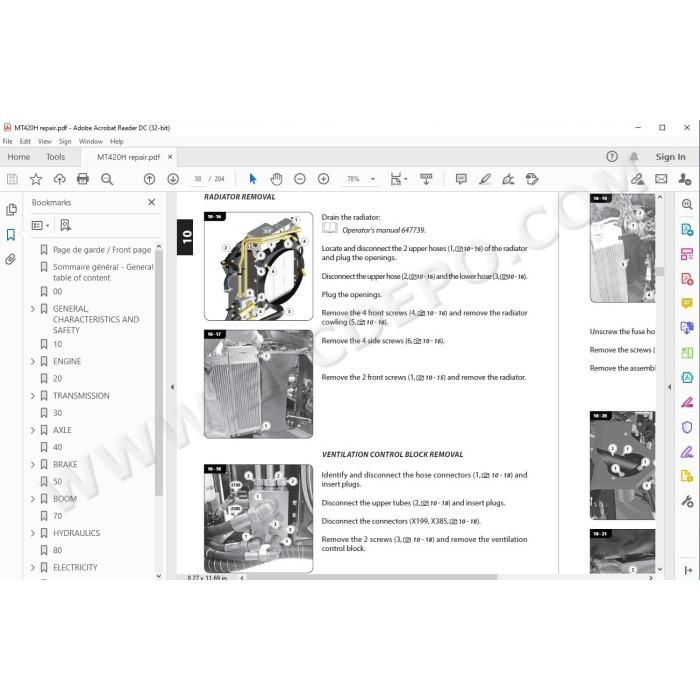Expand the HYDRAULICS bookmark
Viewport: 700px width, 700px height.
[33, 533]
